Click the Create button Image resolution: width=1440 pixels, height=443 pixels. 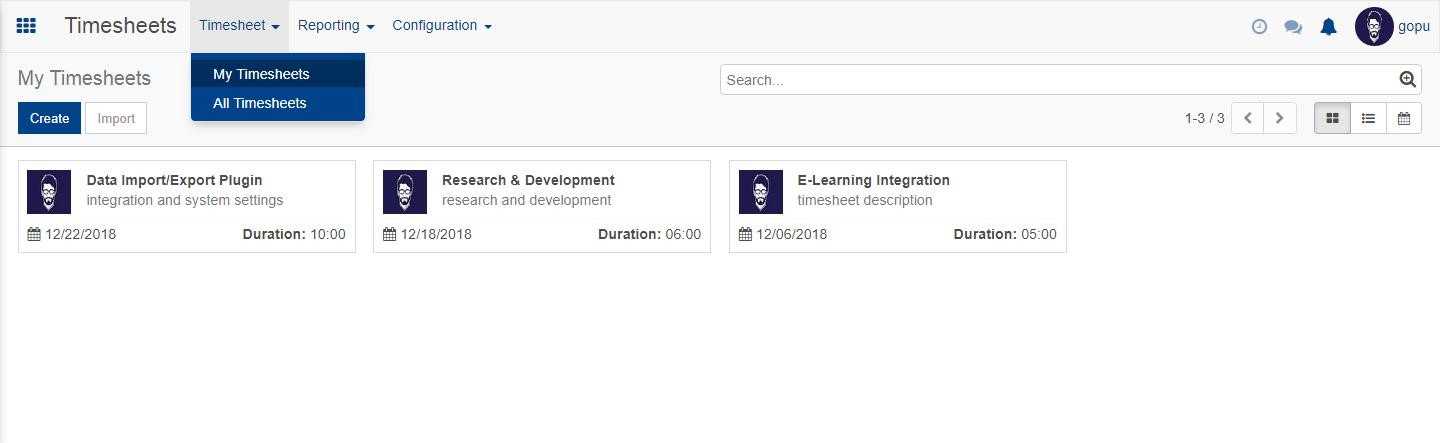coord(49,118)
